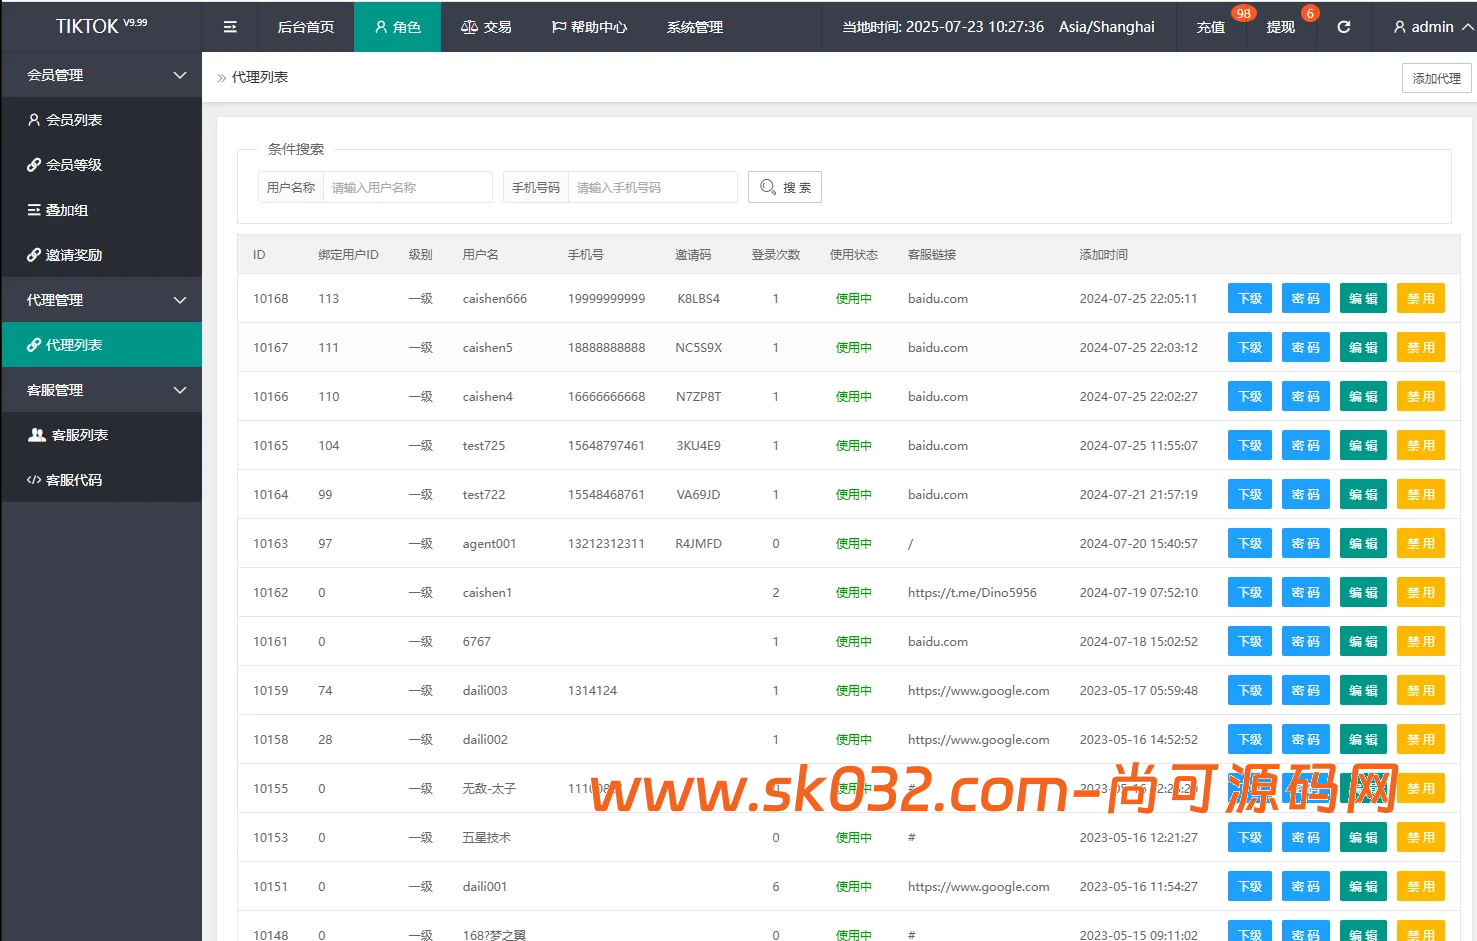Open 交易 via its scale icon
The width and height of the screenshot is (1477, 941).
coord(467,26)
